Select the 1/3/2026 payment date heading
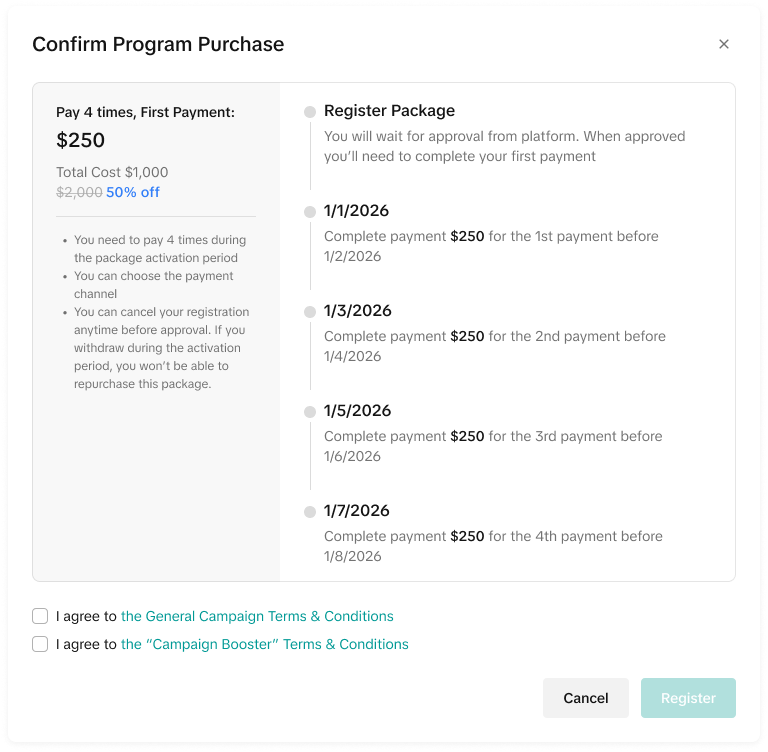768x752 pixels. tap(357, 311)
